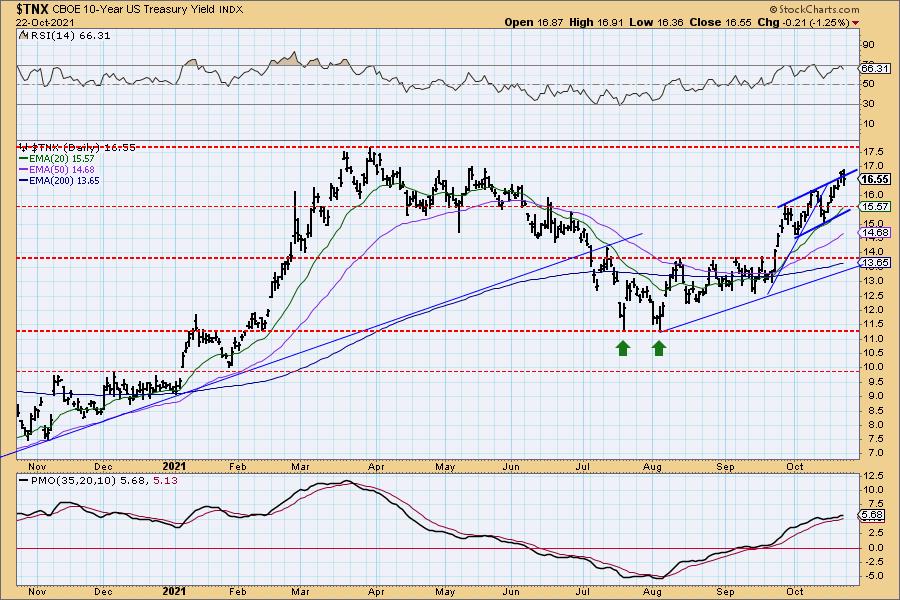Click the Jul label on bottom PMO axis
The height and width of the screenshot is (600, 900).
[583, 591]
